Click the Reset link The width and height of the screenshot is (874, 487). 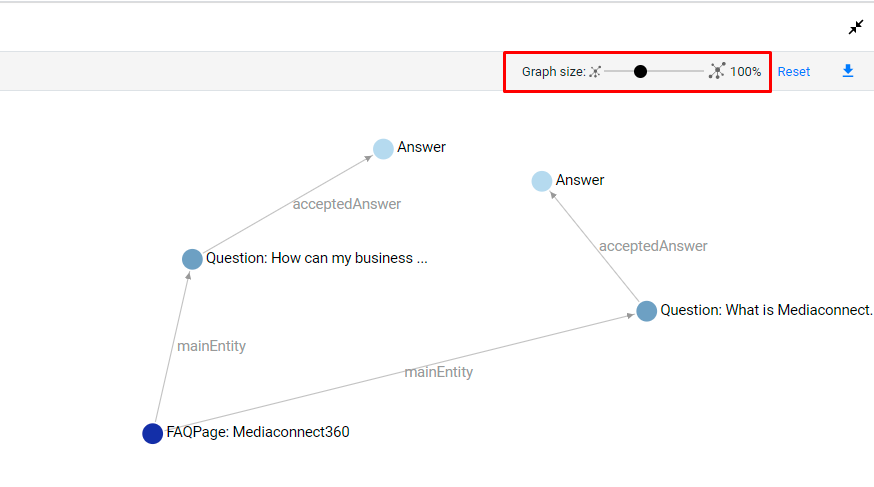point(794,71)
